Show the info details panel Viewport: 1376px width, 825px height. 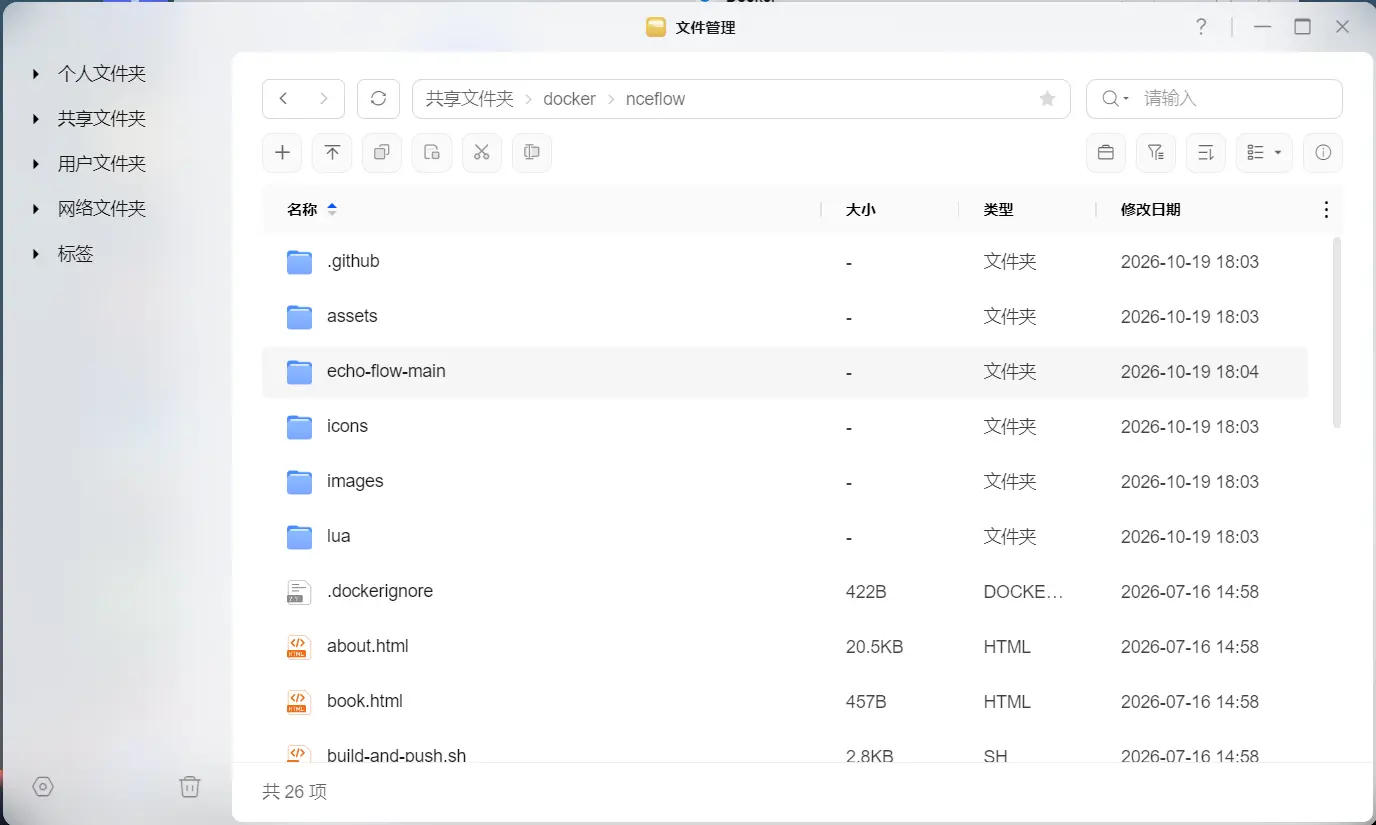1323,153
